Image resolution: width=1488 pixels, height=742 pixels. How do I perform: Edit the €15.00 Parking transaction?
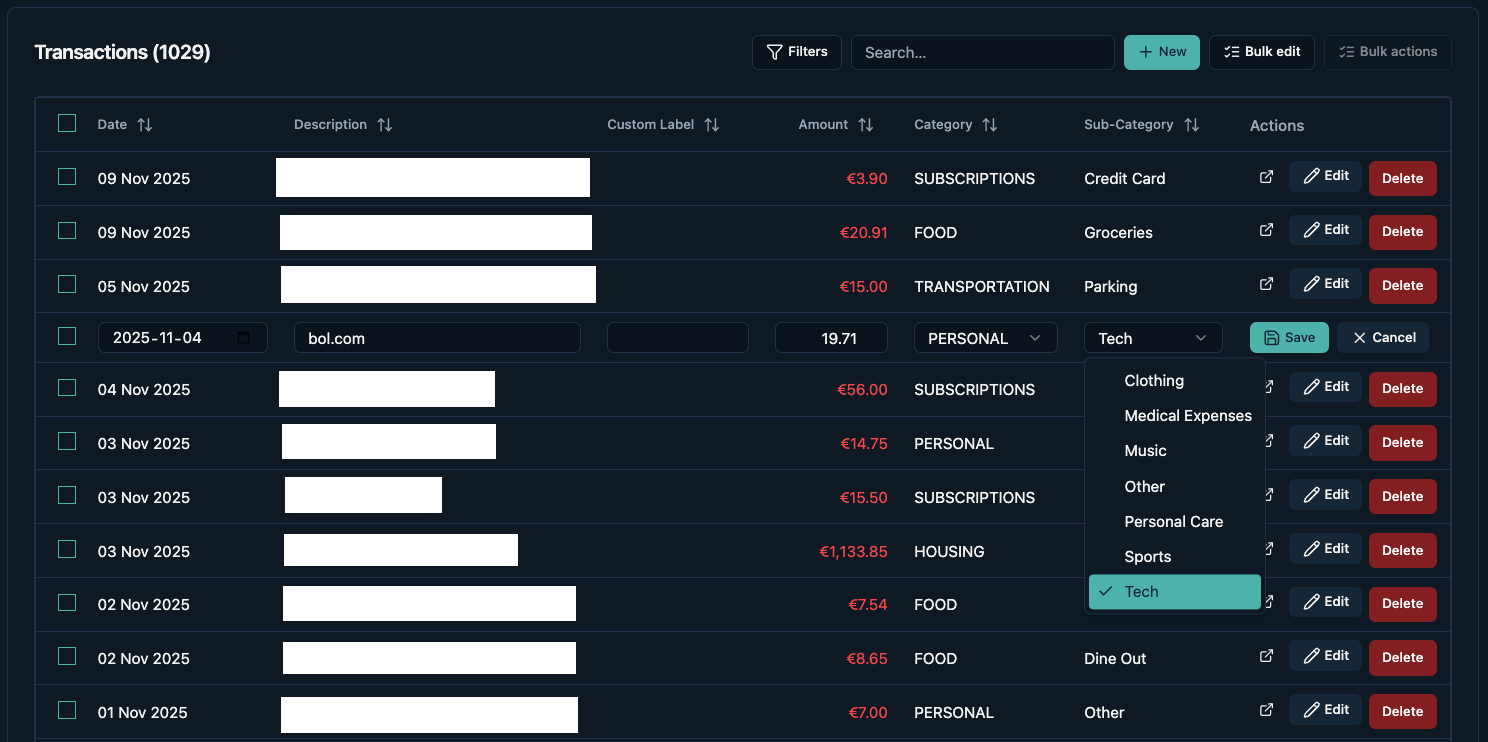pos(1325,284)
